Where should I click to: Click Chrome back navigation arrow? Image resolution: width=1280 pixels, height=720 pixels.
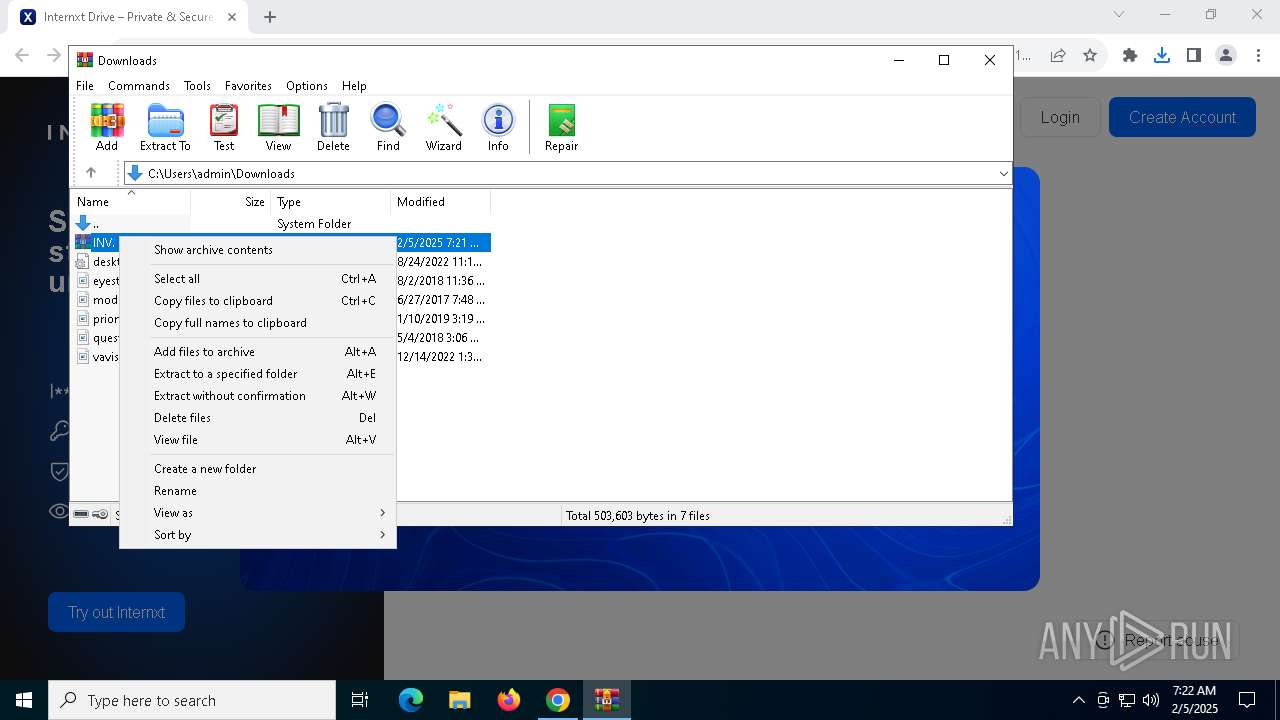pos(22,56)
